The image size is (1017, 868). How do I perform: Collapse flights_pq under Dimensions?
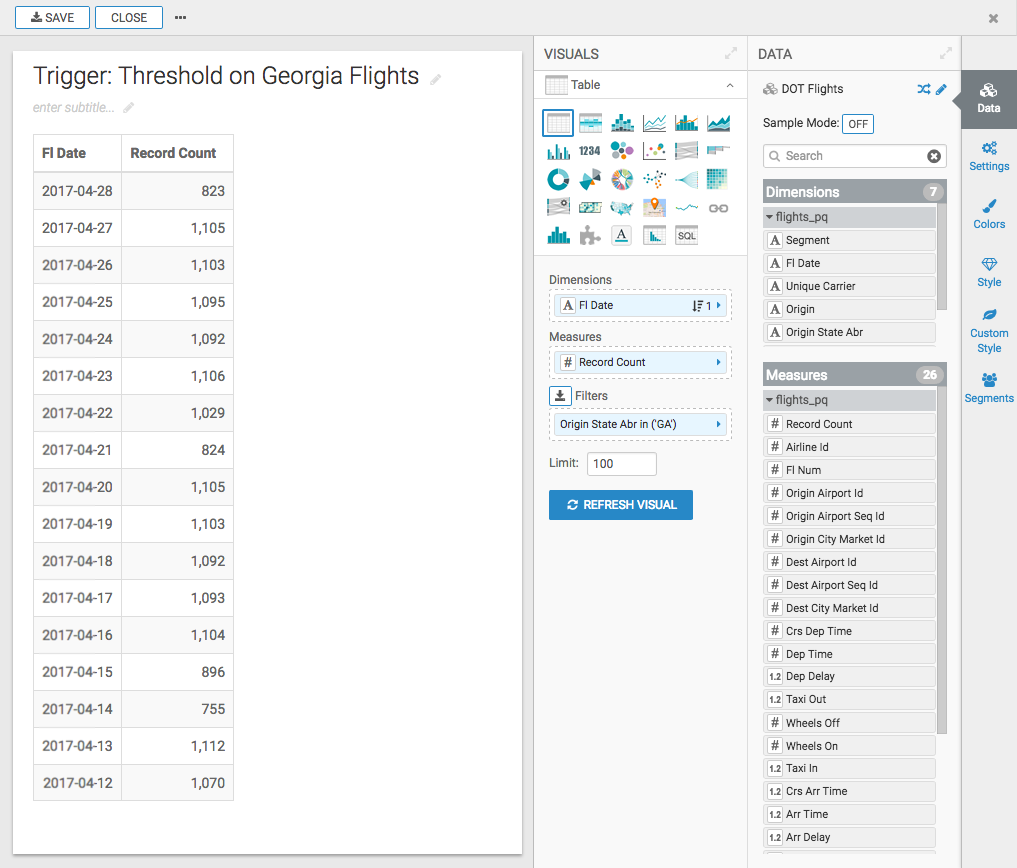(769, 216)
